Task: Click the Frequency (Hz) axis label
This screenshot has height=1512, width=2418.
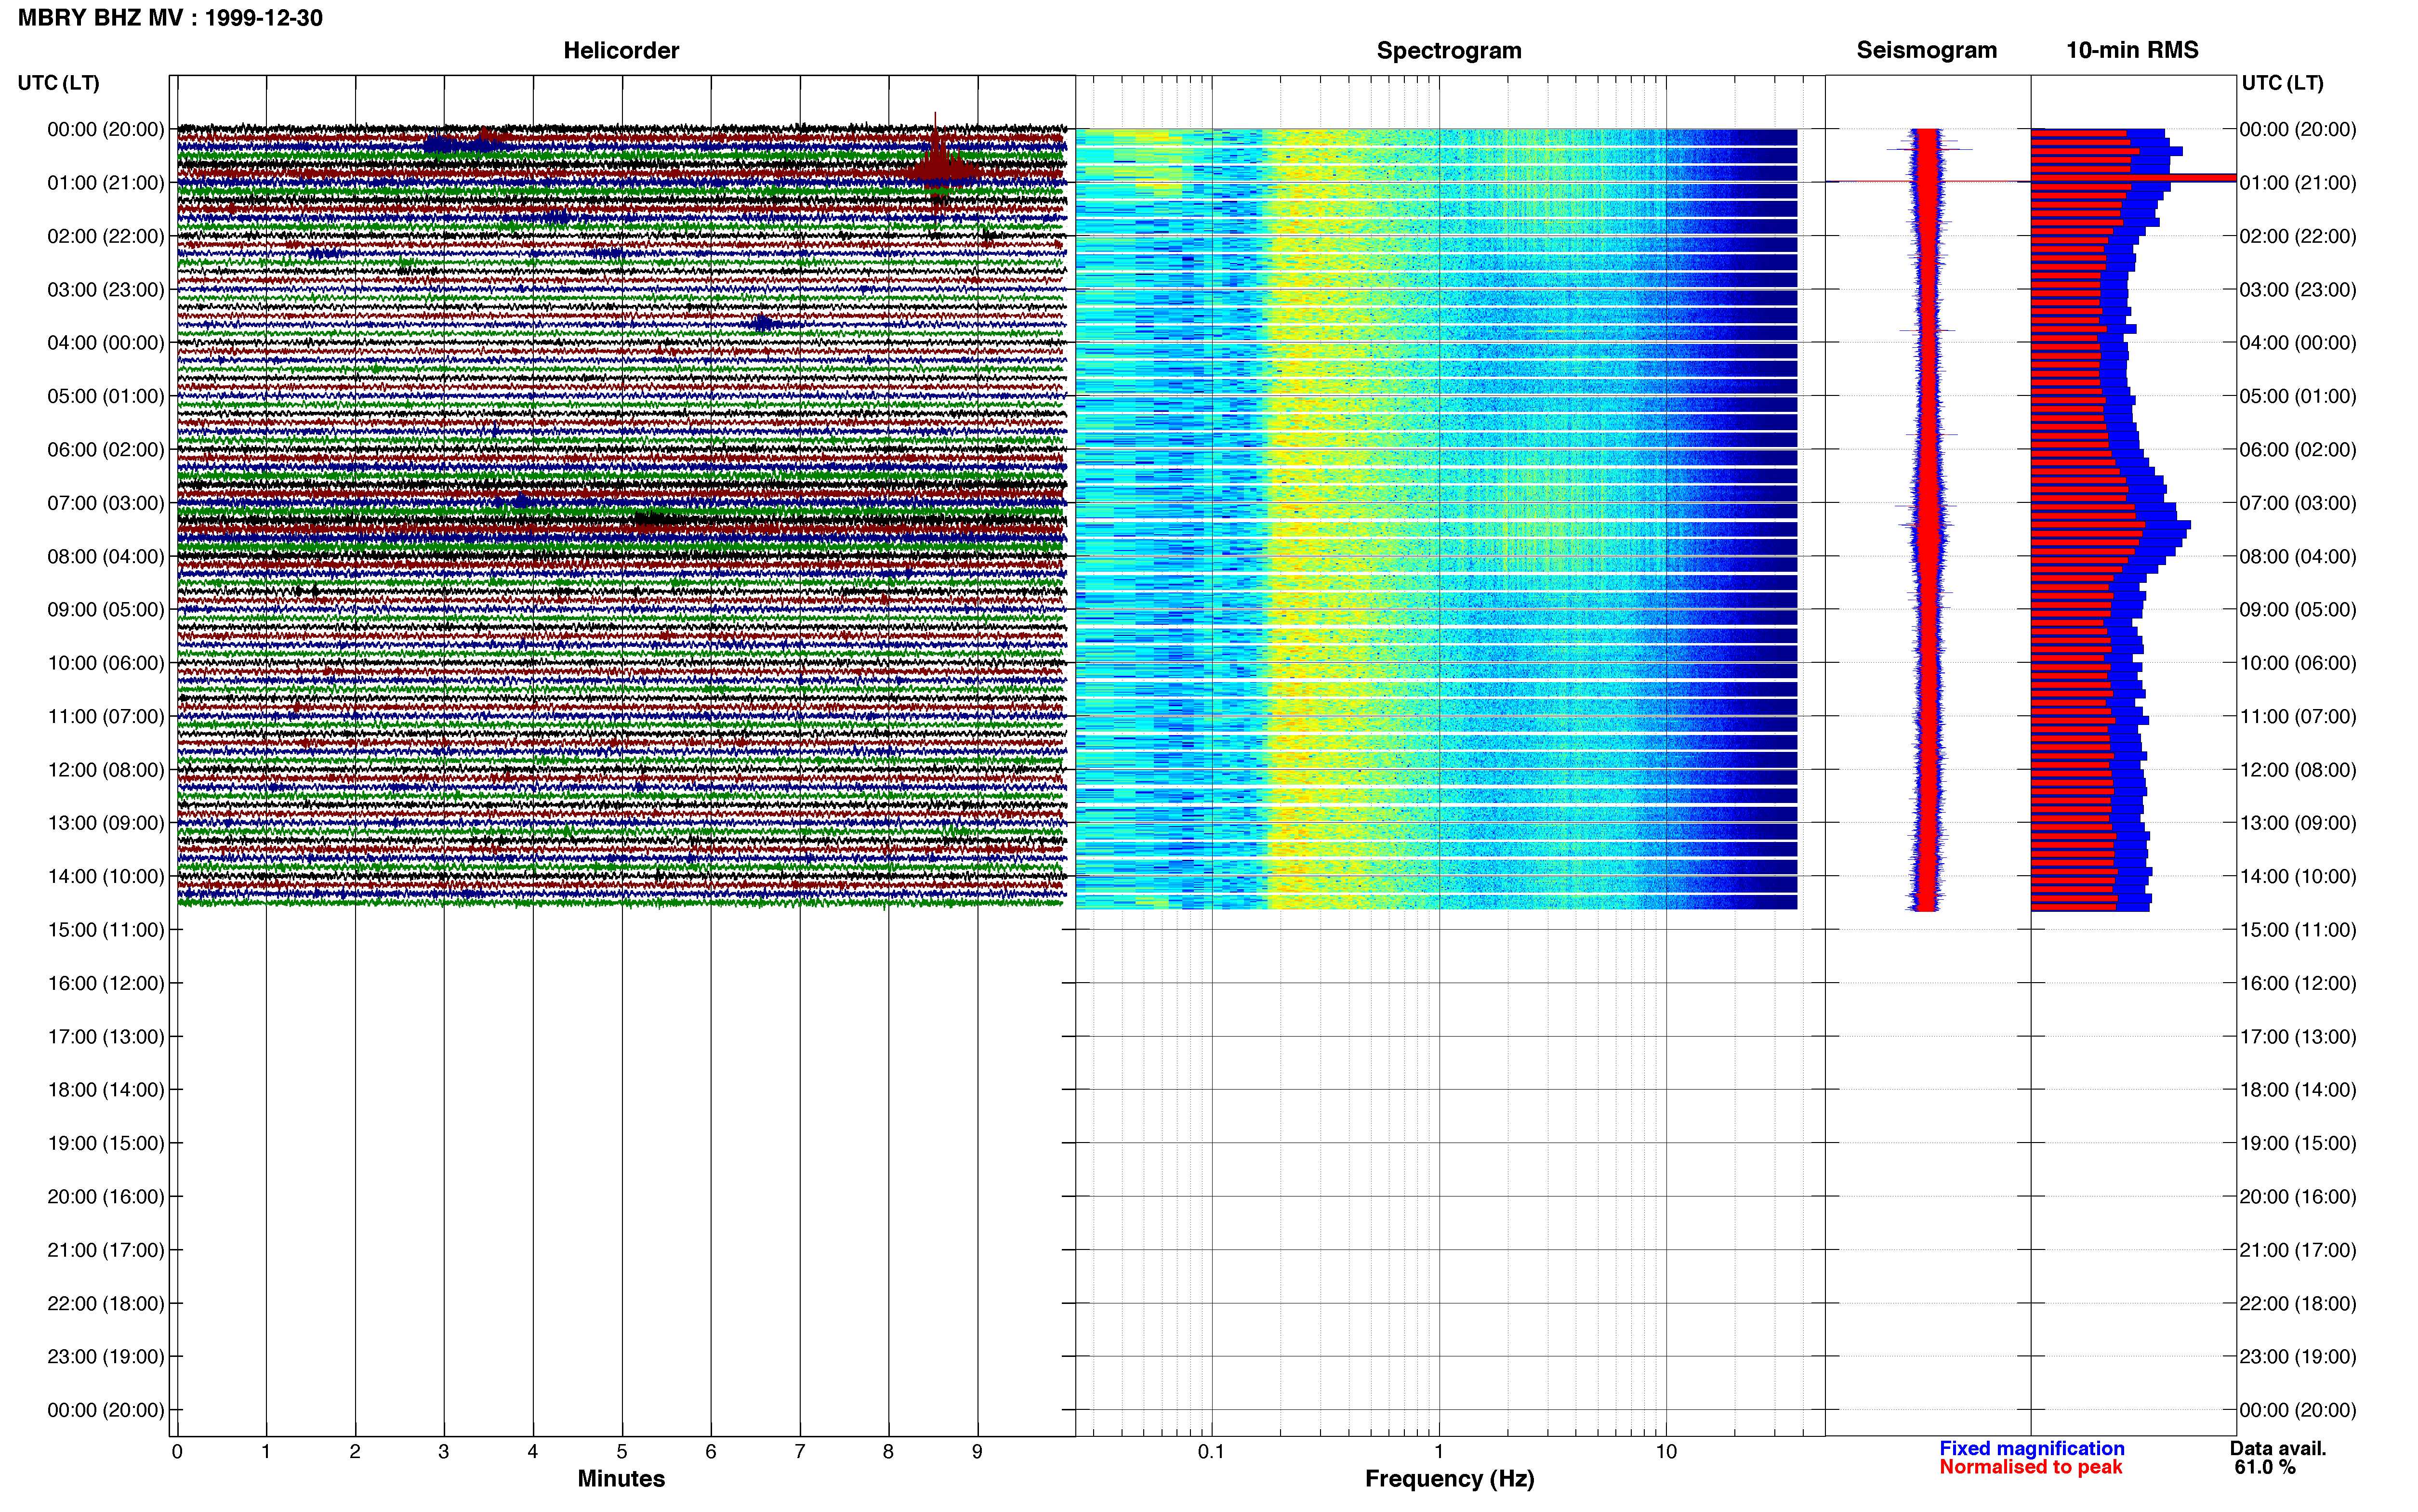Action: tap(1449, 1479)
